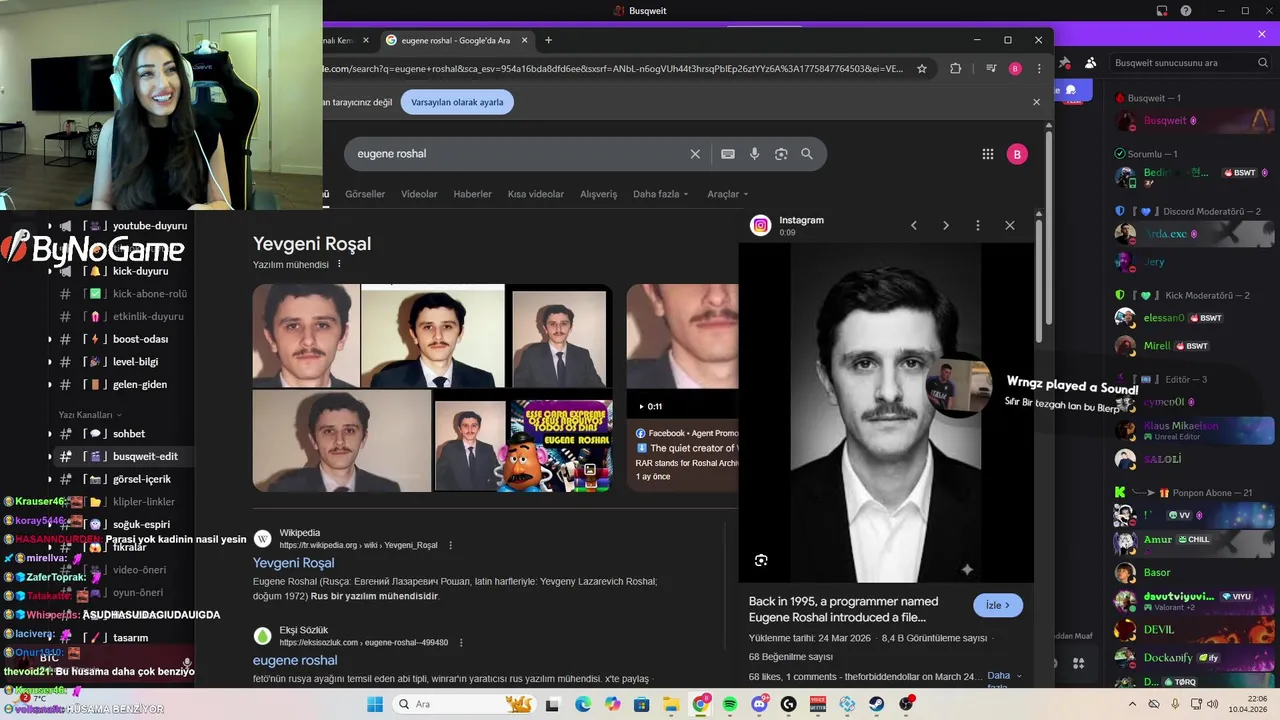Dismiss the default browser notification bar
The height and width of the screenshot is (720, 1280).
pyautogui.click(x=1036, y=102)
